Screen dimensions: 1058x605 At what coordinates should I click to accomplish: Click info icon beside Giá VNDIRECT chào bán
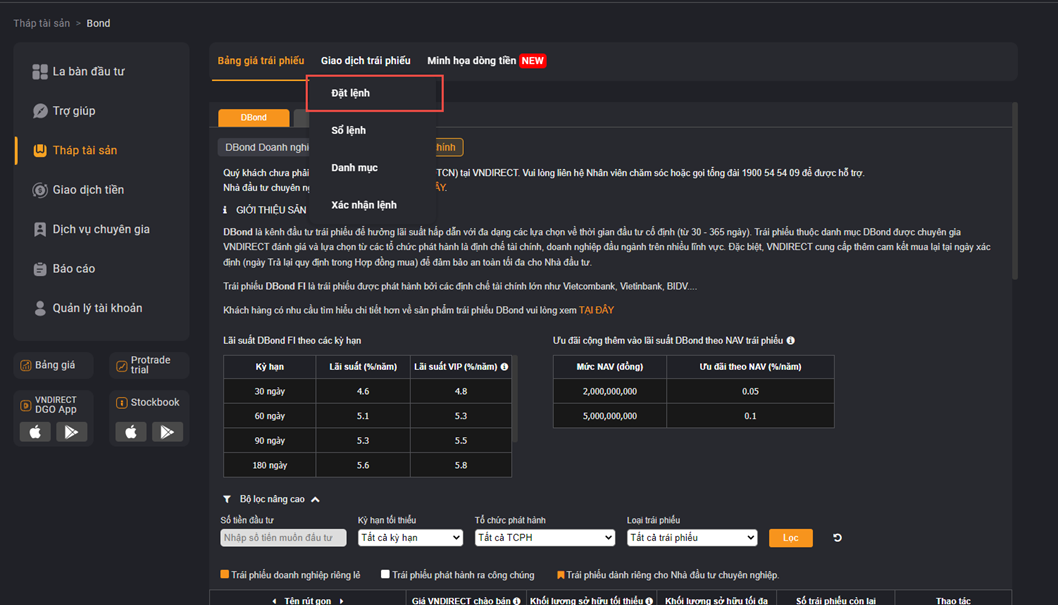[x=517, y=601]
